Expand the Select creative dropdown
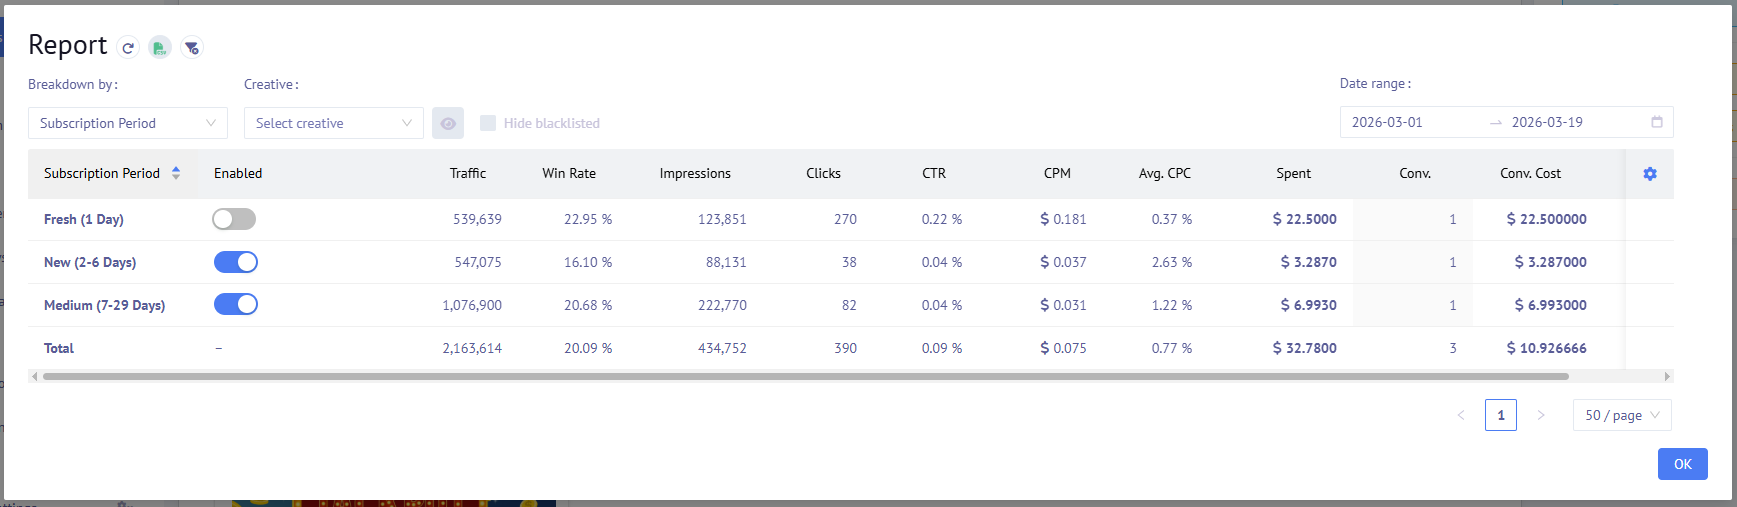Viewport: 1737px width, 507px height. pos(333,123)
